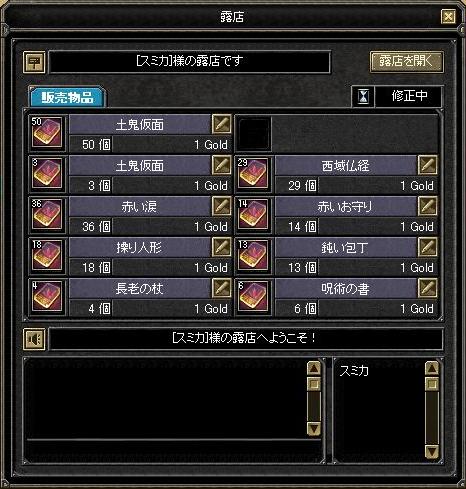Click the hourglass status icon

pos(363,97)
